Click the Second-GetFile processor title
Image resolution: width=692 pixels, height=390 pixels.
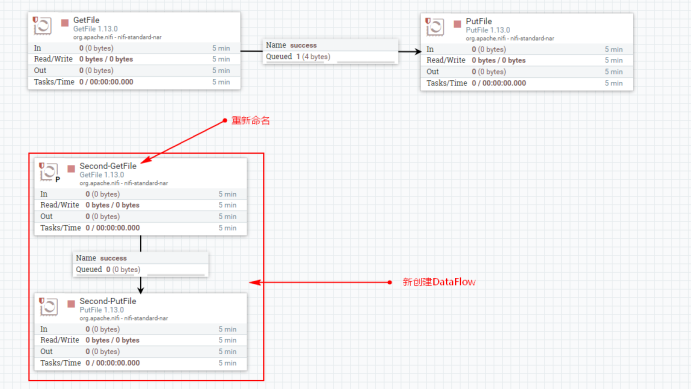[x=108, y=166]
